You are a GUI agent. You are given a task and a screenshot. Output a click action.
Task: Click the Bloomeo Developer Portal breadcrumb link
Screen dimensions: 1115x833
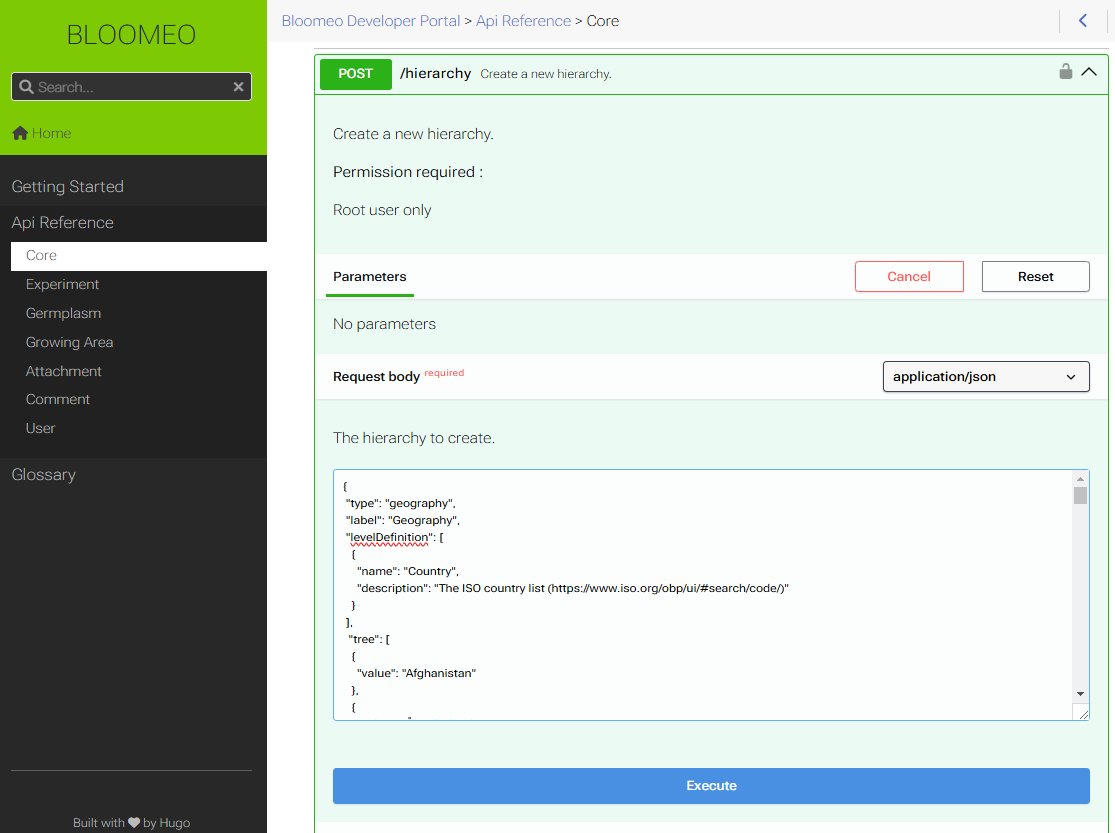coord(371,21)
